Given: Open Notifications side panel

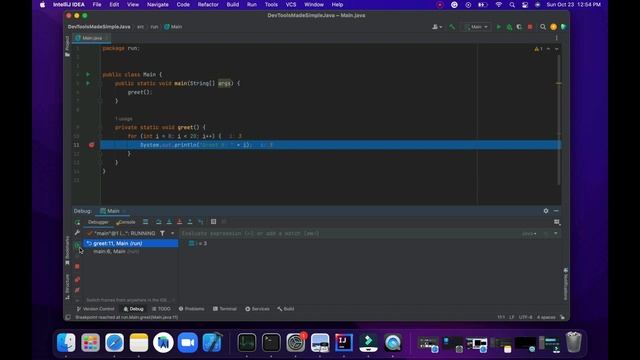Looking at the screenshot, I should pos(565,284).
